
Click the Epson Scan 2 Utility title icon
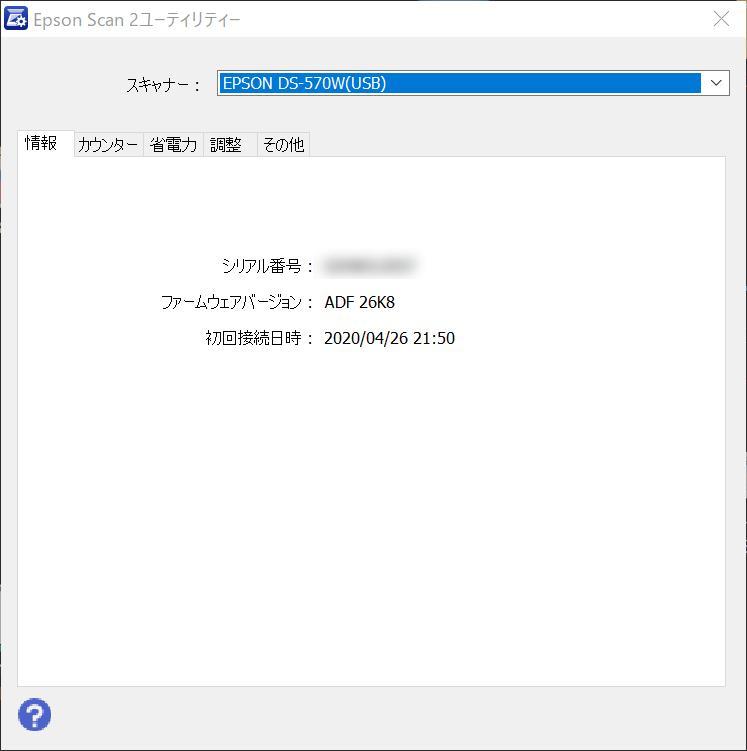[x=16, y=19]
